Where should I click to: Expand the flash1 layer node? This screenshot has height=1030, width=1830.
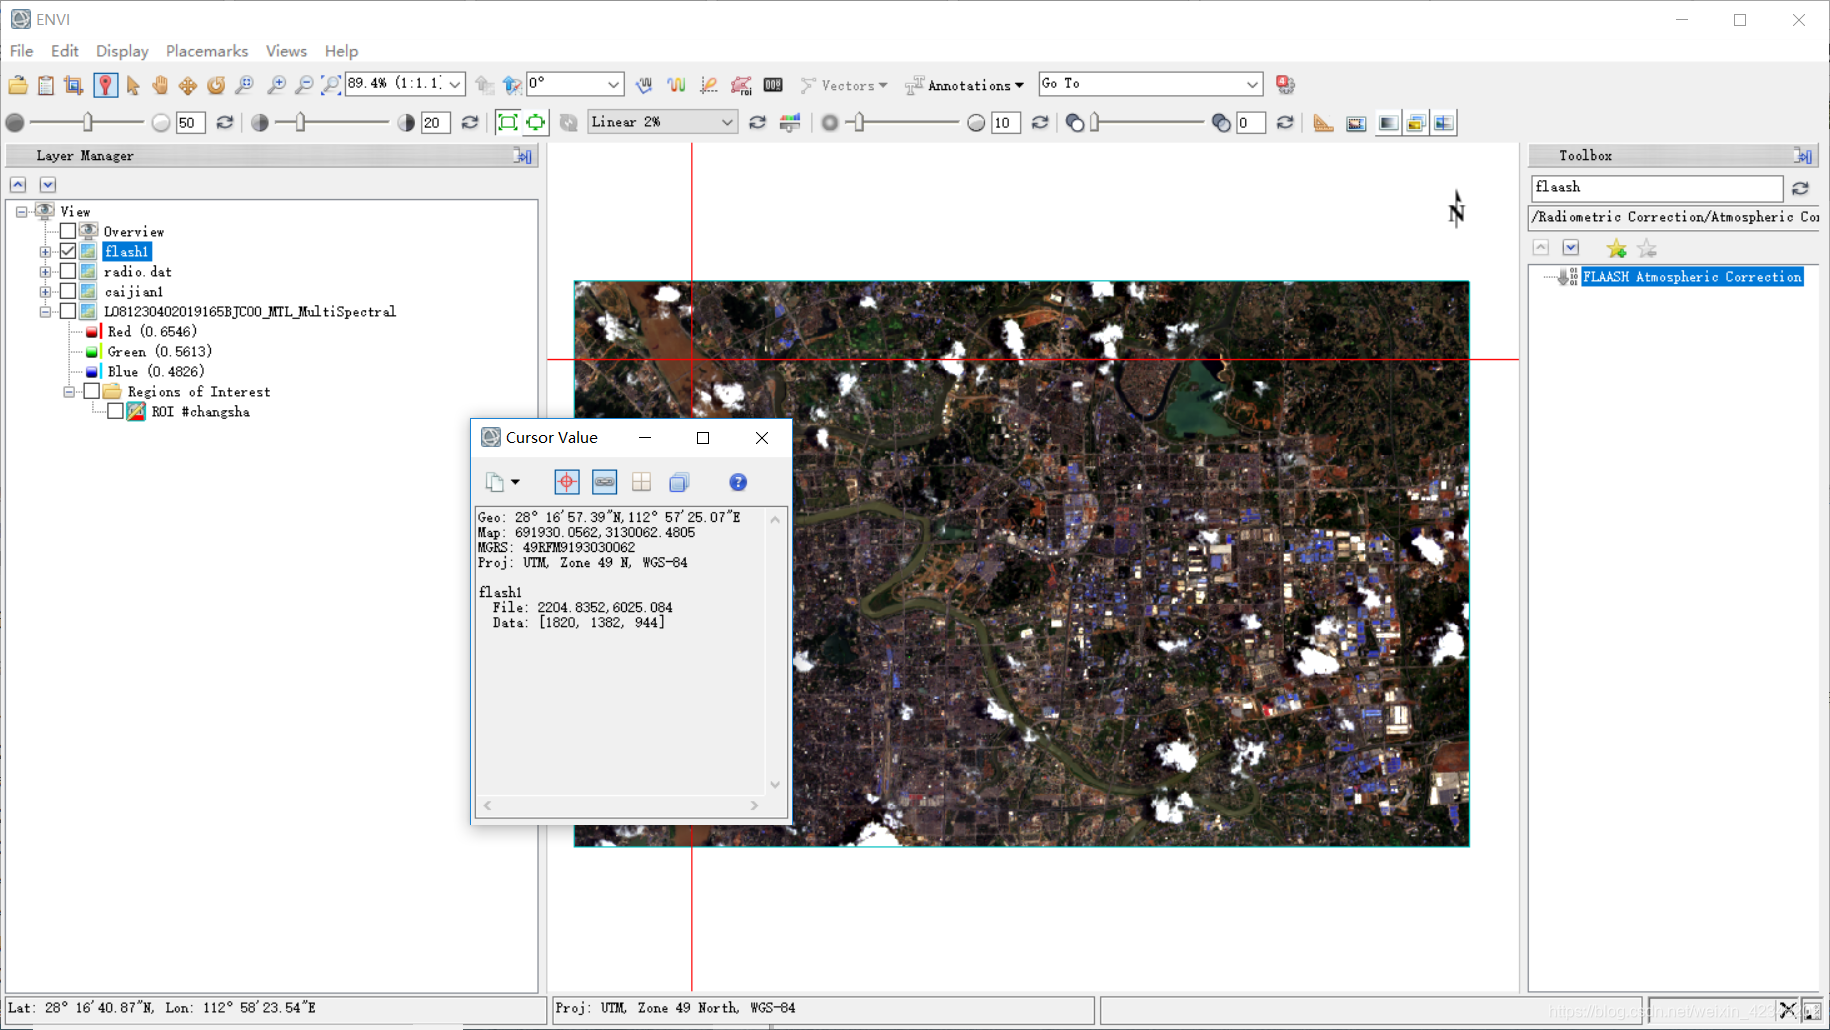pos(45,252)
